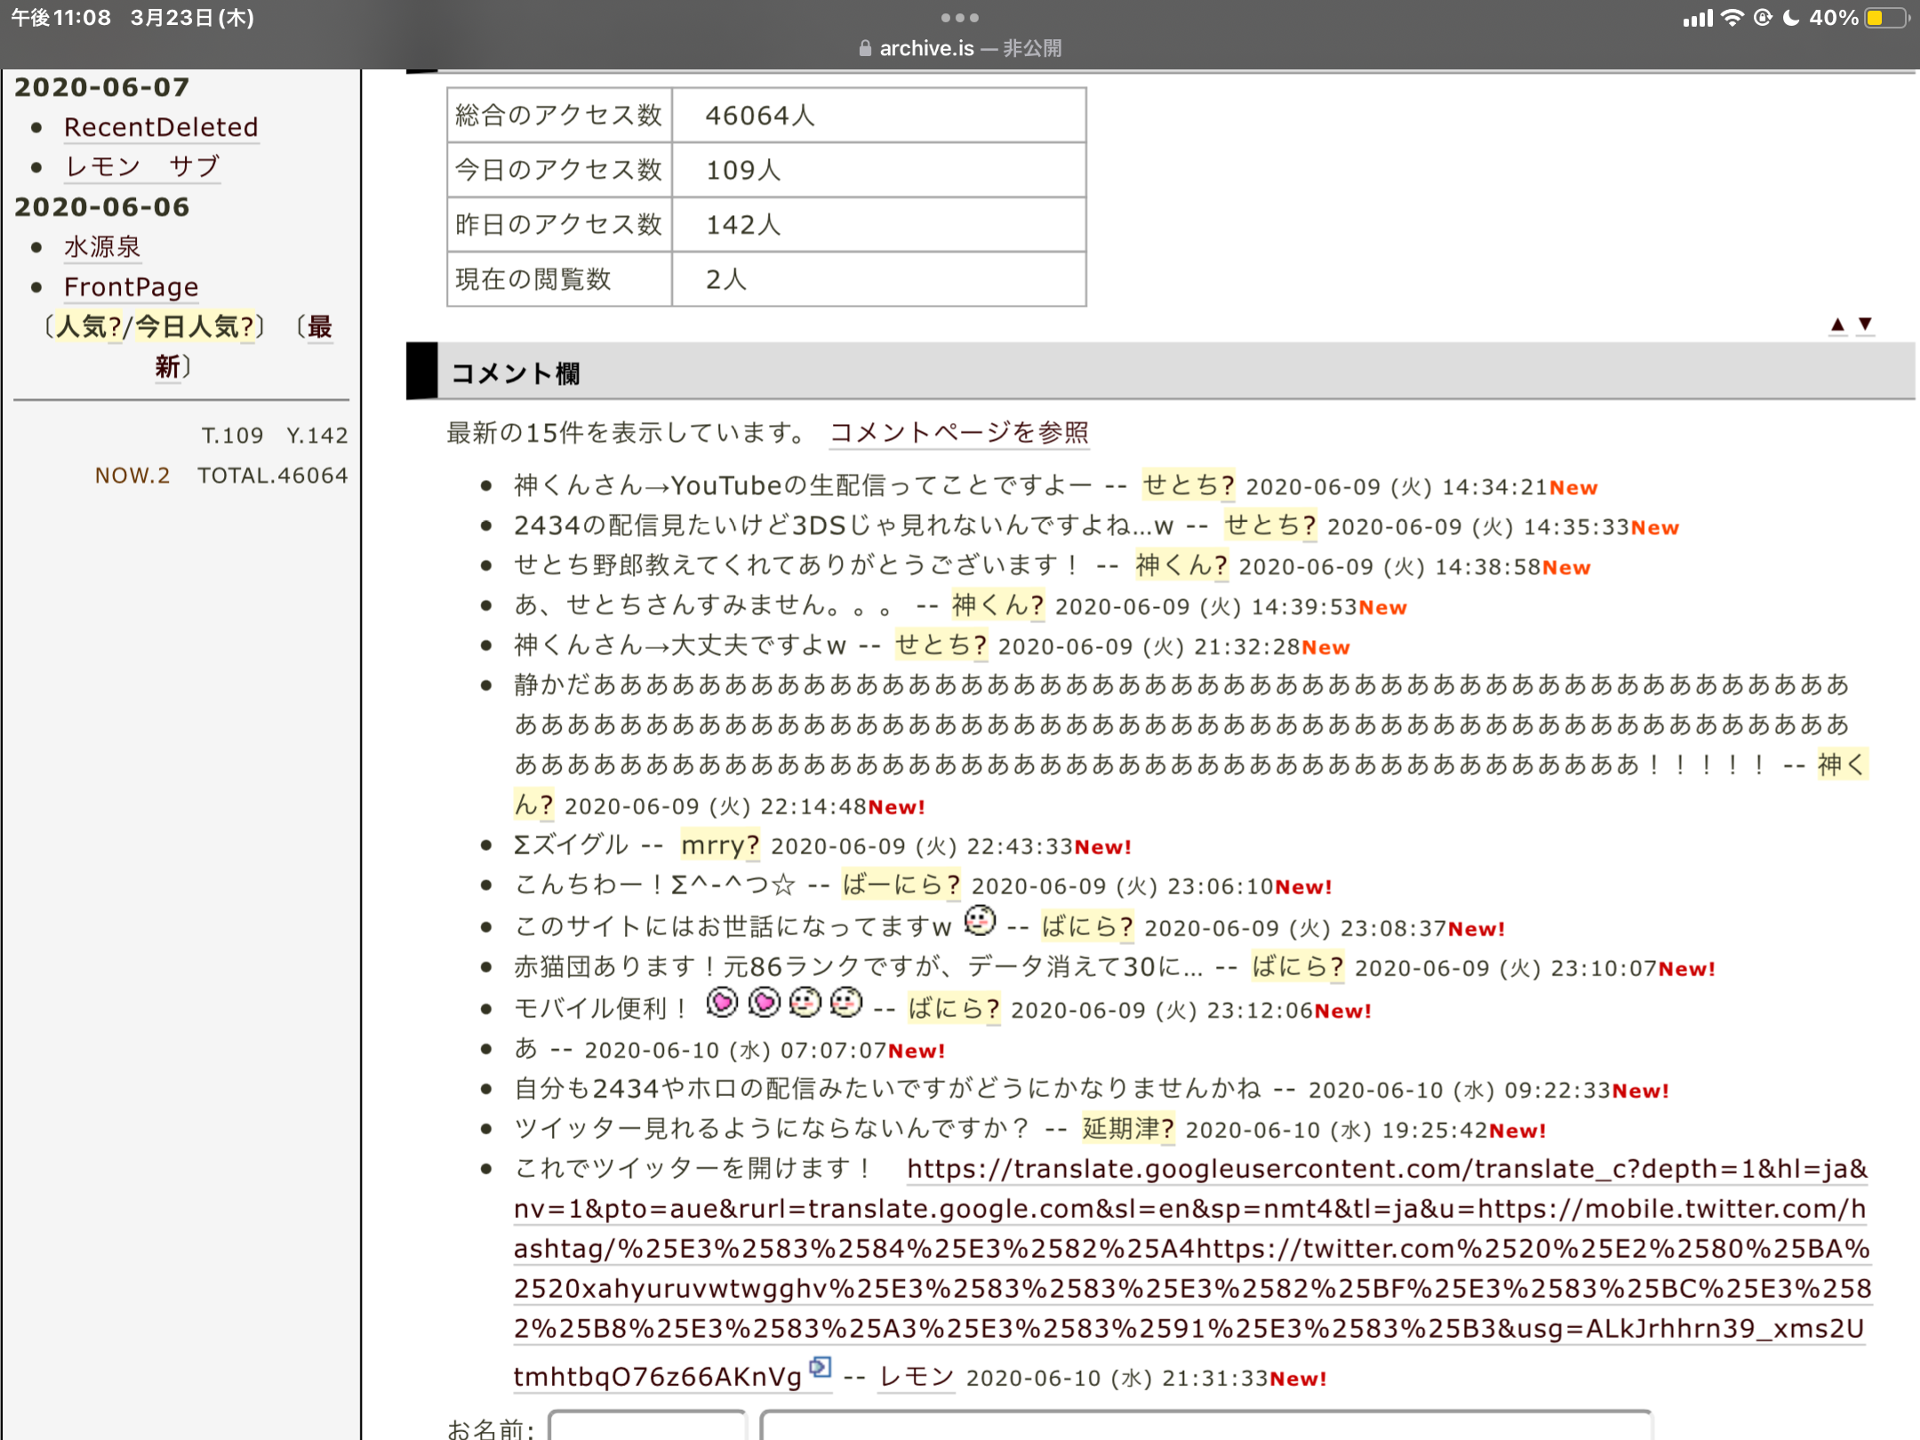This screenshot has width=1920, height=1440.
Task: Tap the lock icon beside archive.is
Action: 865,48
